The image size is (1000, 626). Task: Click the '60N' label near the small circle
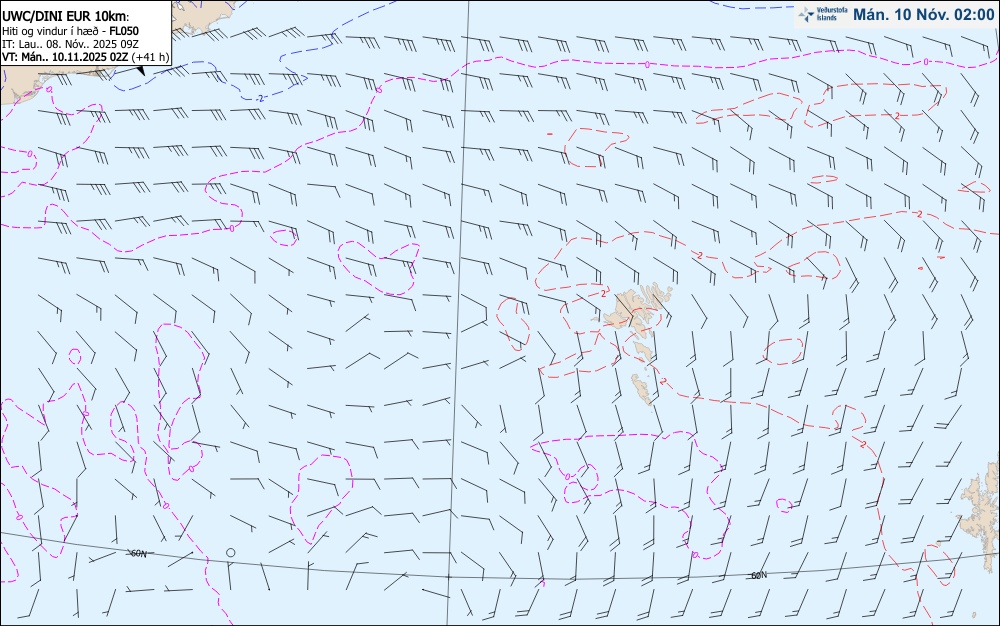tap(138, 553)
